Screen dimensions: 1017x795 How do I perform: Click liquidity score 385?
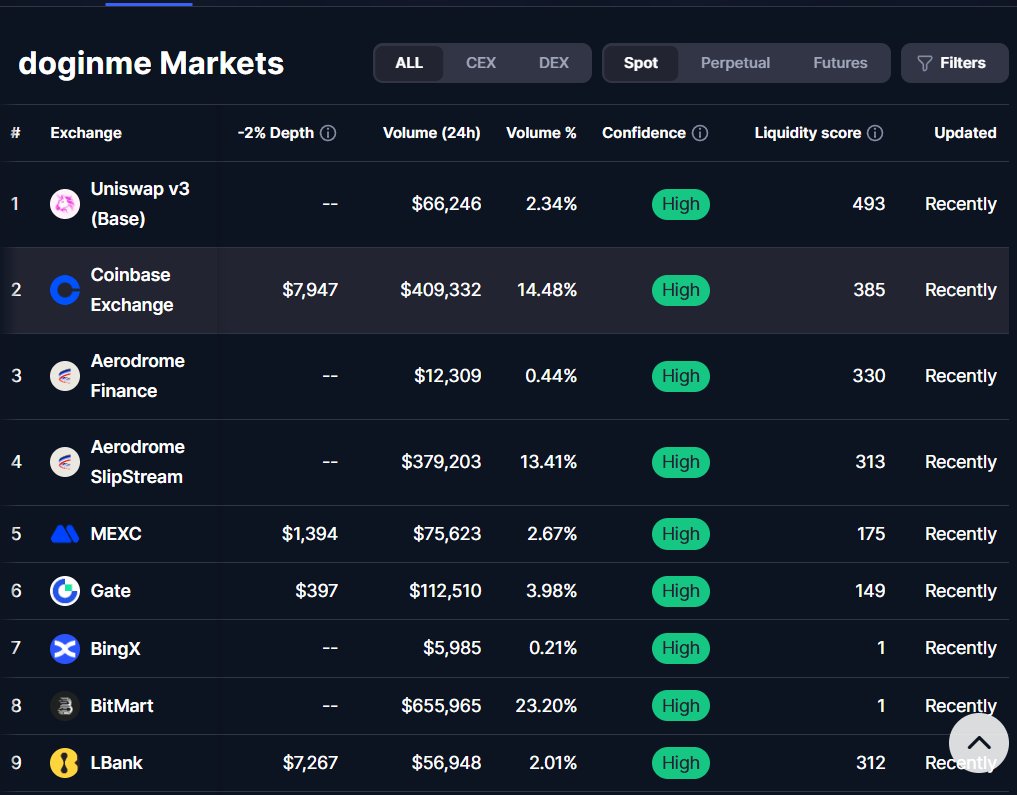(869, 289)
